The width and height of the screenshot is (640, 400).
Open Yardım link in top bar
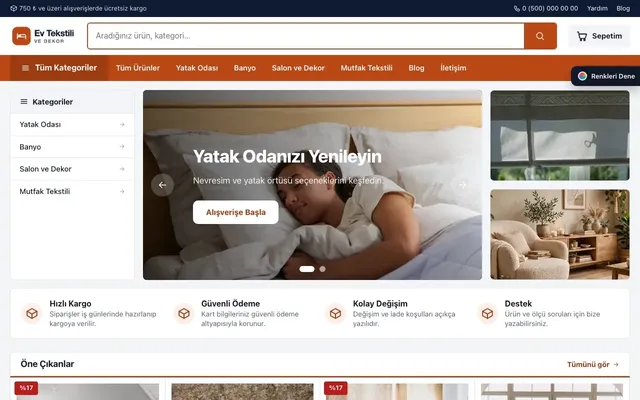click(597, 8)
